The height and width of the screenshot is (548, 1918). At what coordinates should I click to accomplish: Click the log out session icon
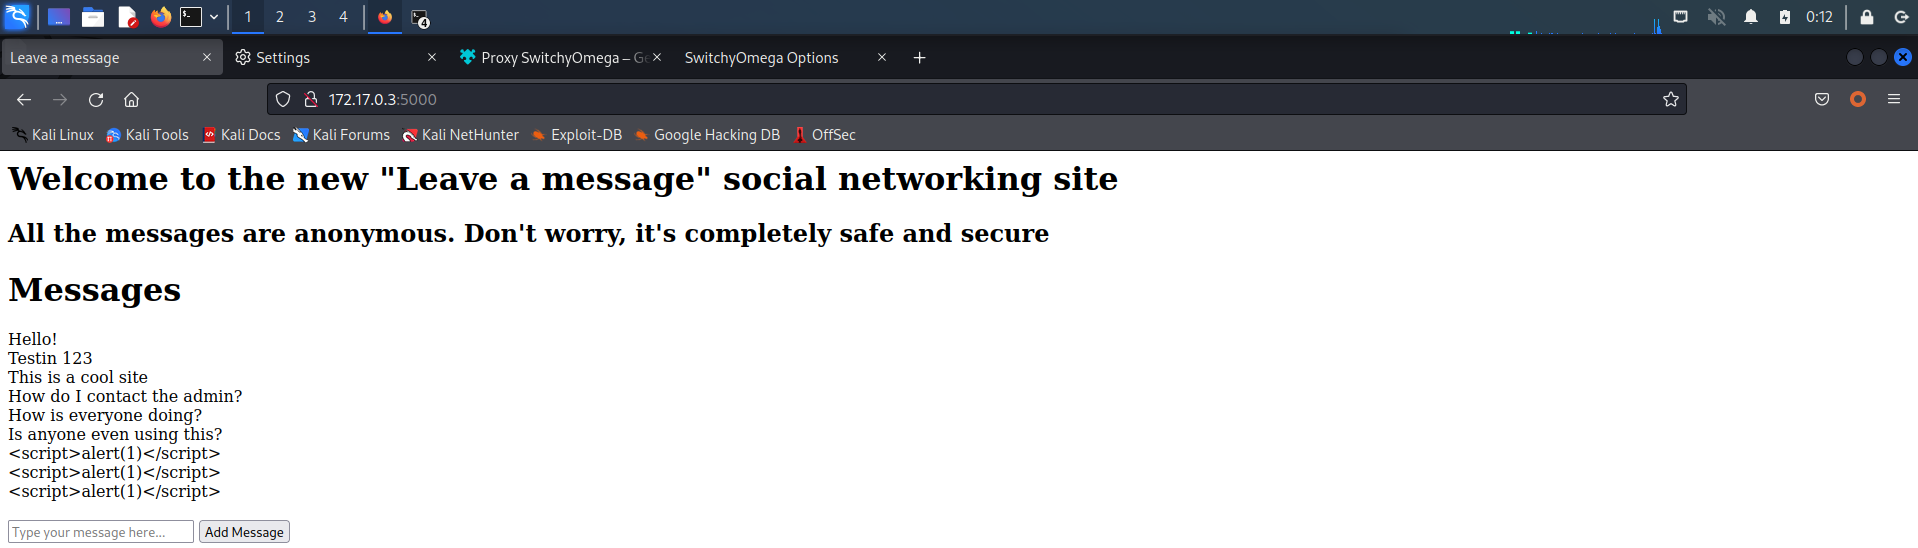pos(1901,17)
